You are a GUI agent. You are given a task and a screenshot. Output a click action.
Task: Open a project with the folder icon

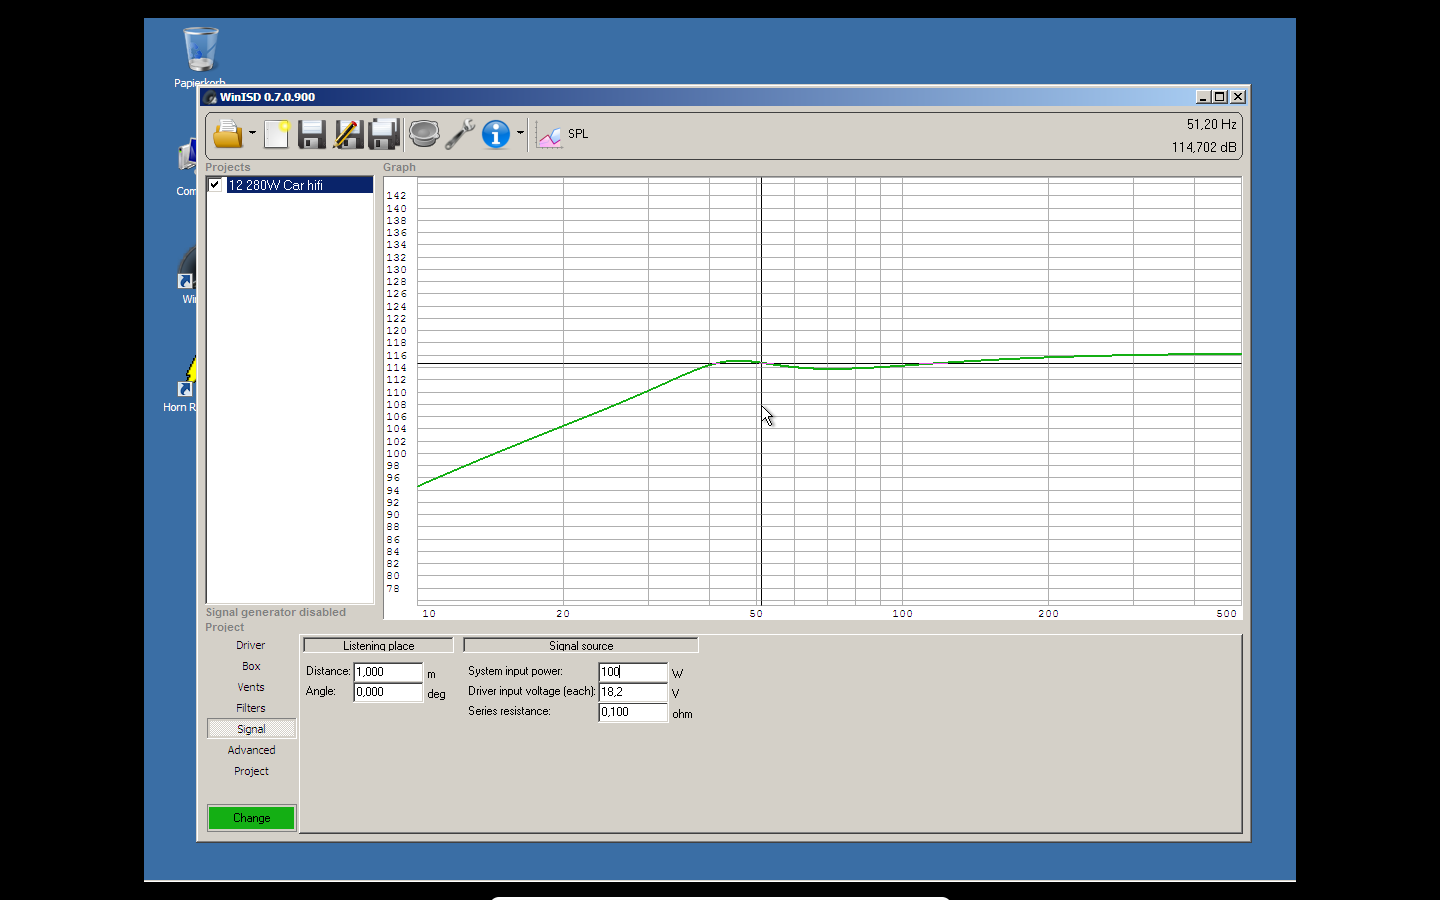tap(227, 133)
